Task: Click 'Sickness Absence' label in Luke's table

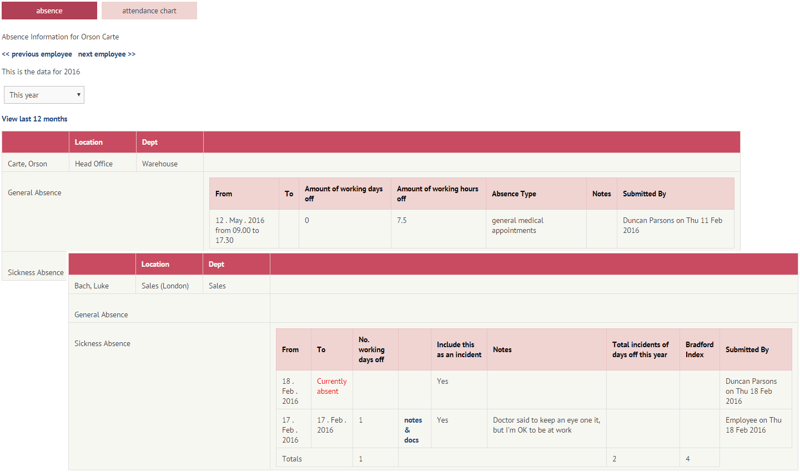Action: [x=102, y=343]
